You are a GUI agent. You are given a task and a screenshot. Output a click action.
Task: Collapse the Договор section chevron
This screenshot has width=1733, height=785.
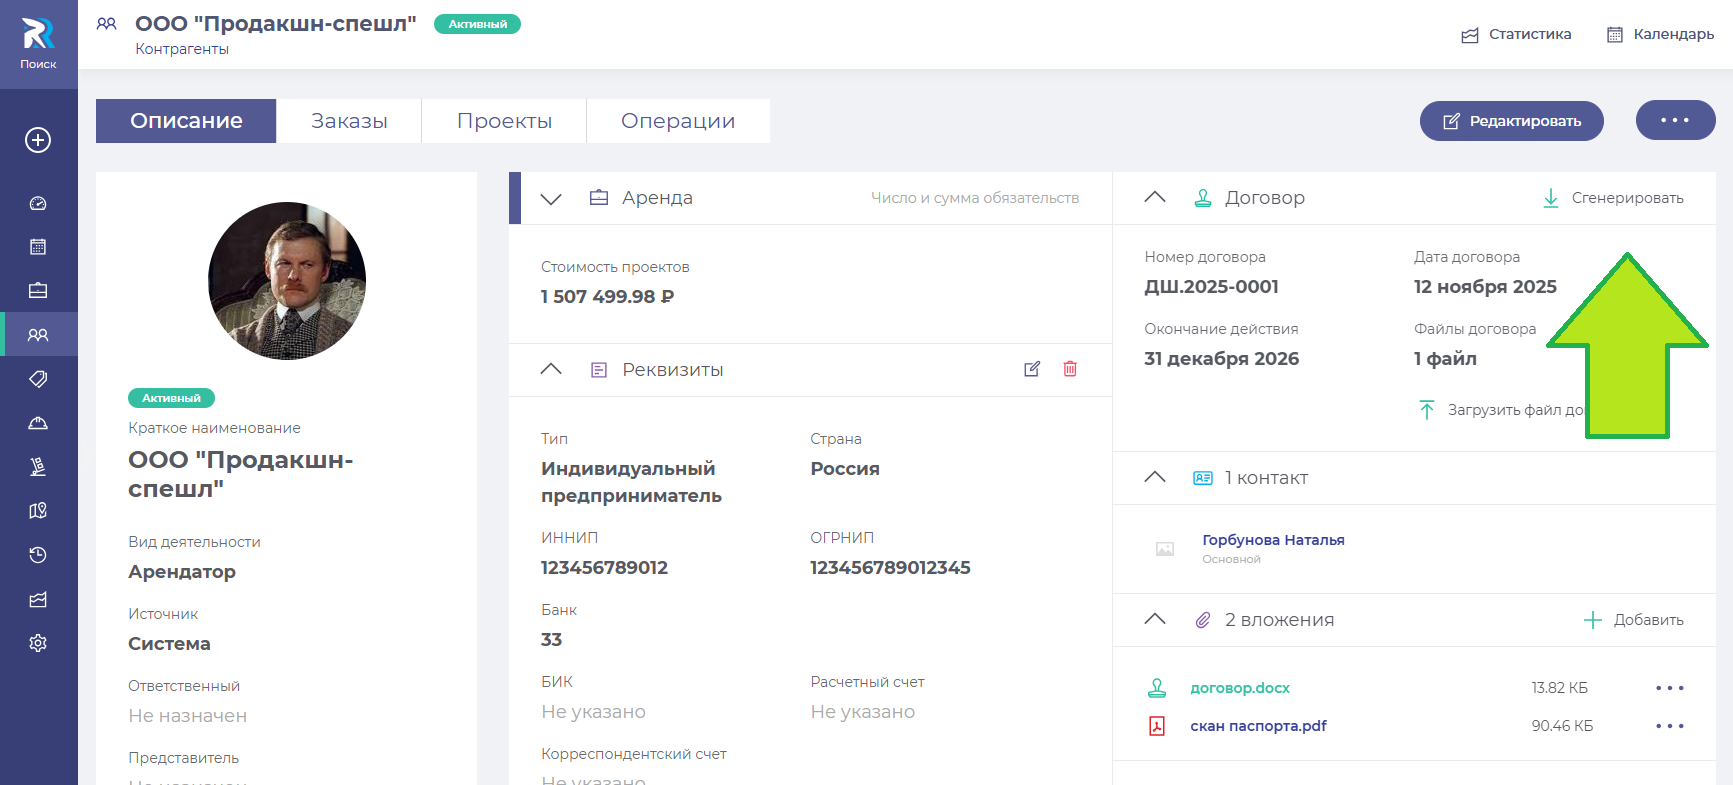pos(1155,198)
